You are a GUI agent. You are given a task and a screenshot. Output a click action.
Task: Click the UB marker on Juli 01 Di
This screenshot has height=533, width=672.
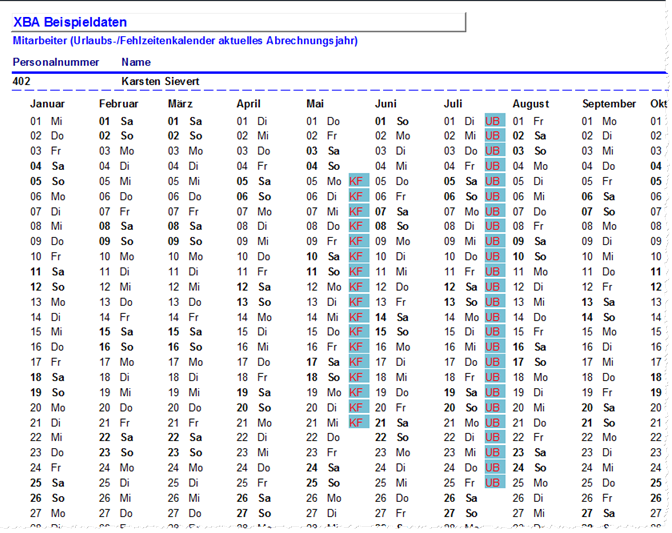tap(495, 121)
